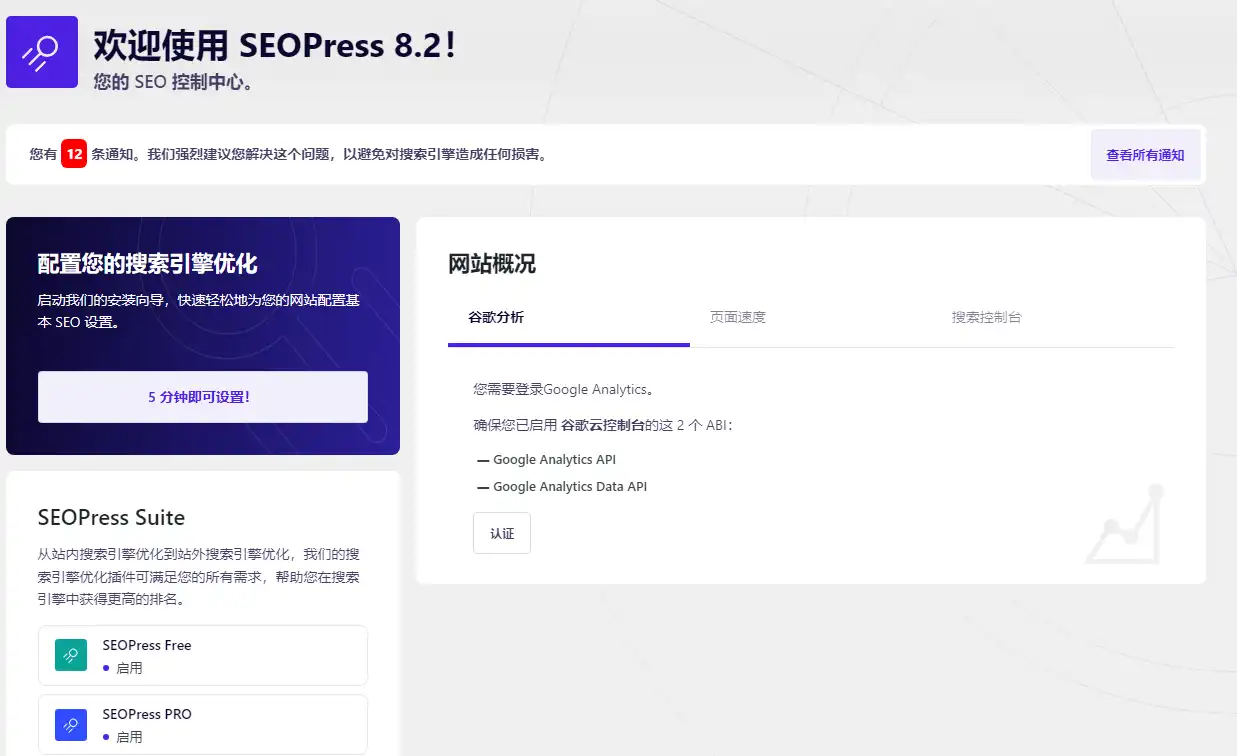Click the 查看所有通知 button
This screenshot has width=1237, height=756.
1145,154
